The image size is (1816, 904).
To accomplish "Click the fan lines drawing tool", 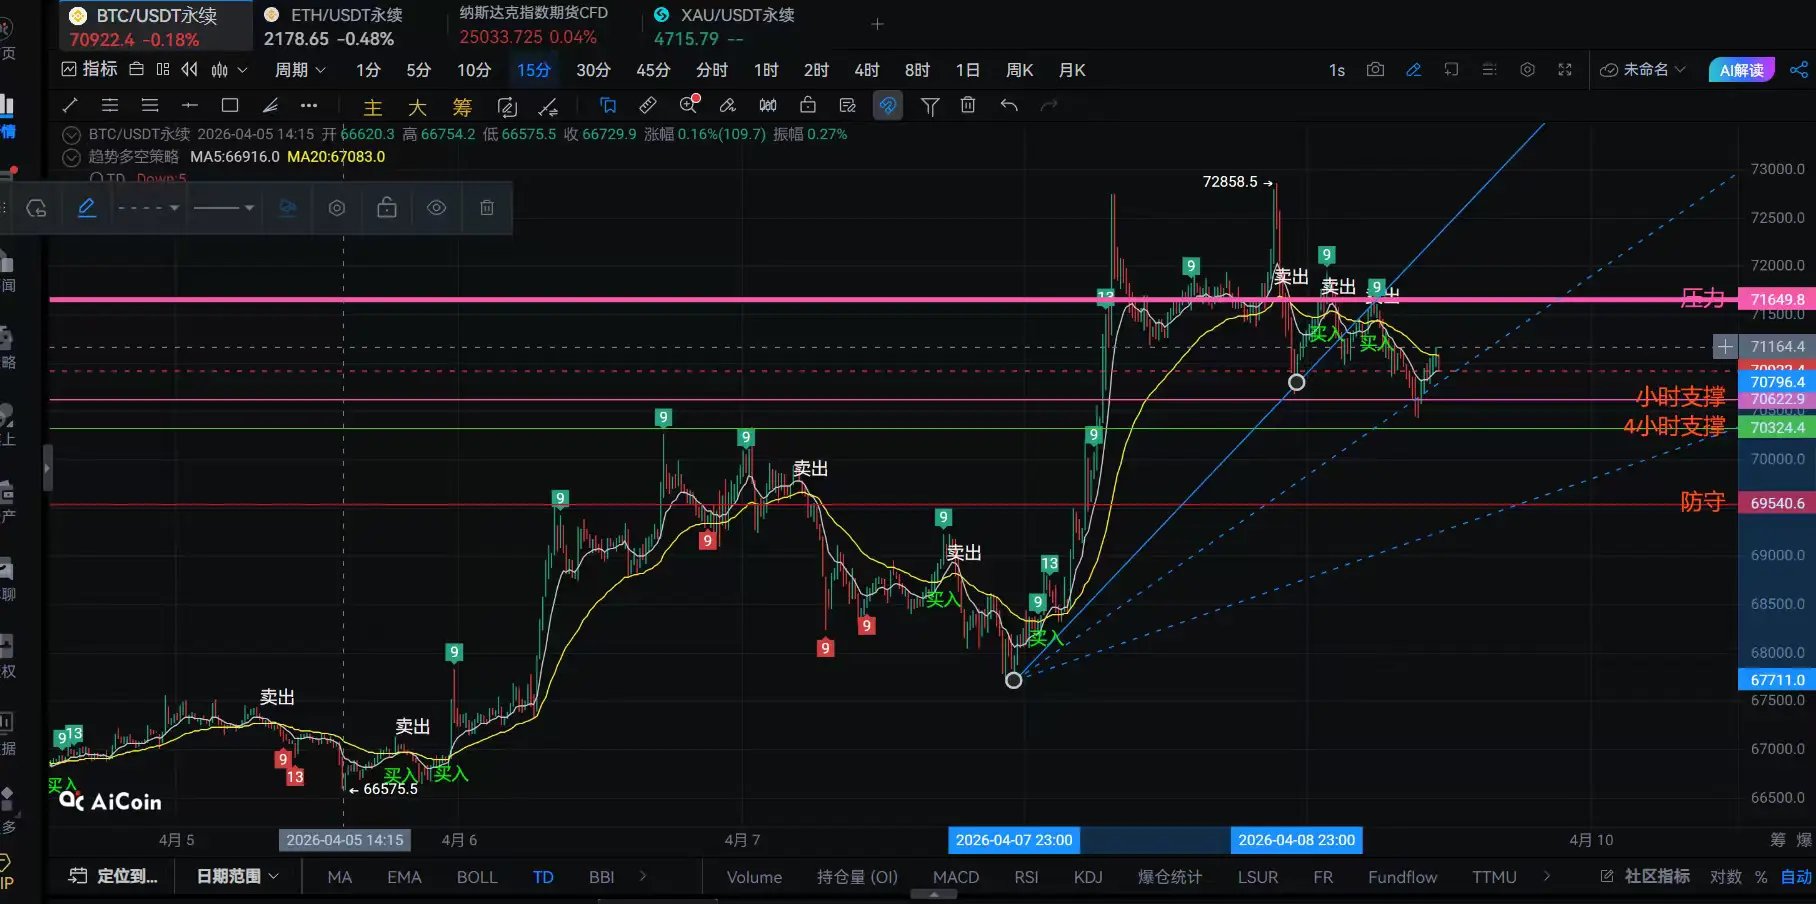I will coord(270,105).
